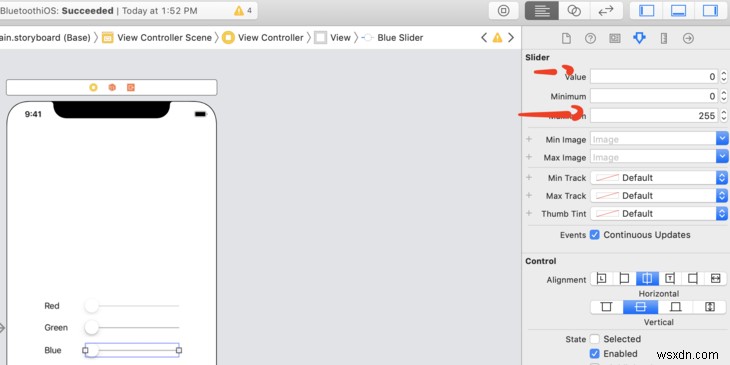Select the First Responder dock icon
The image size is (730, 365).
click(112, 88)
